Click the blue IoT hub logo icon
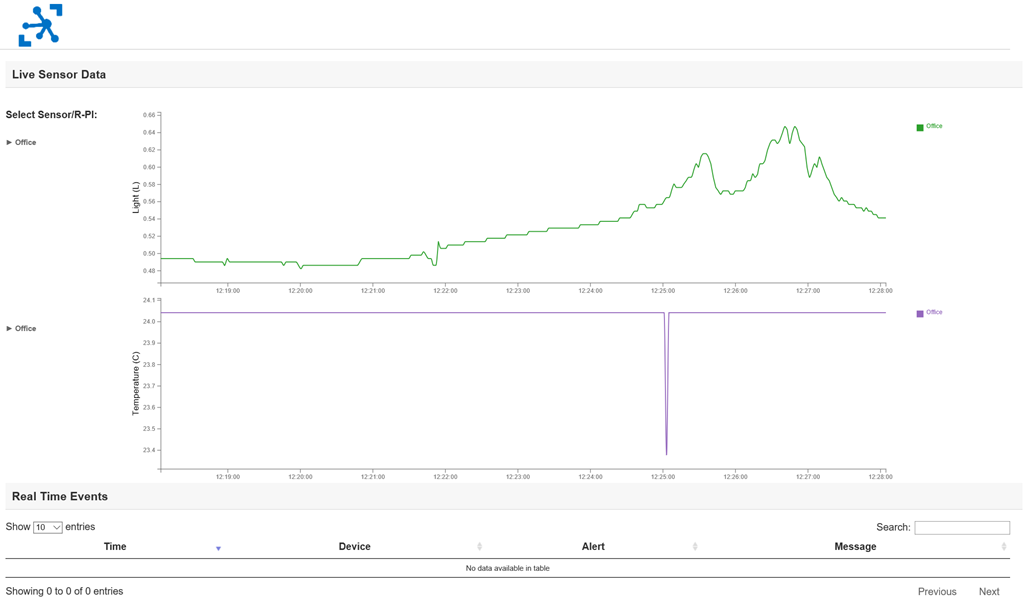The width and height of the screenshot is (1024, 610). coord(40,25)
